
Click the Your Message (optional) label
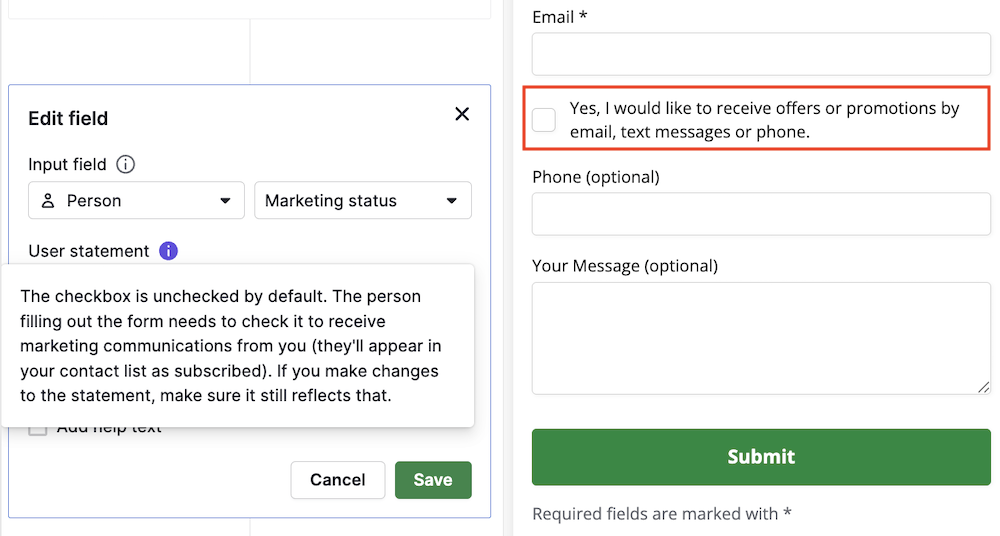tap(625, 266)
